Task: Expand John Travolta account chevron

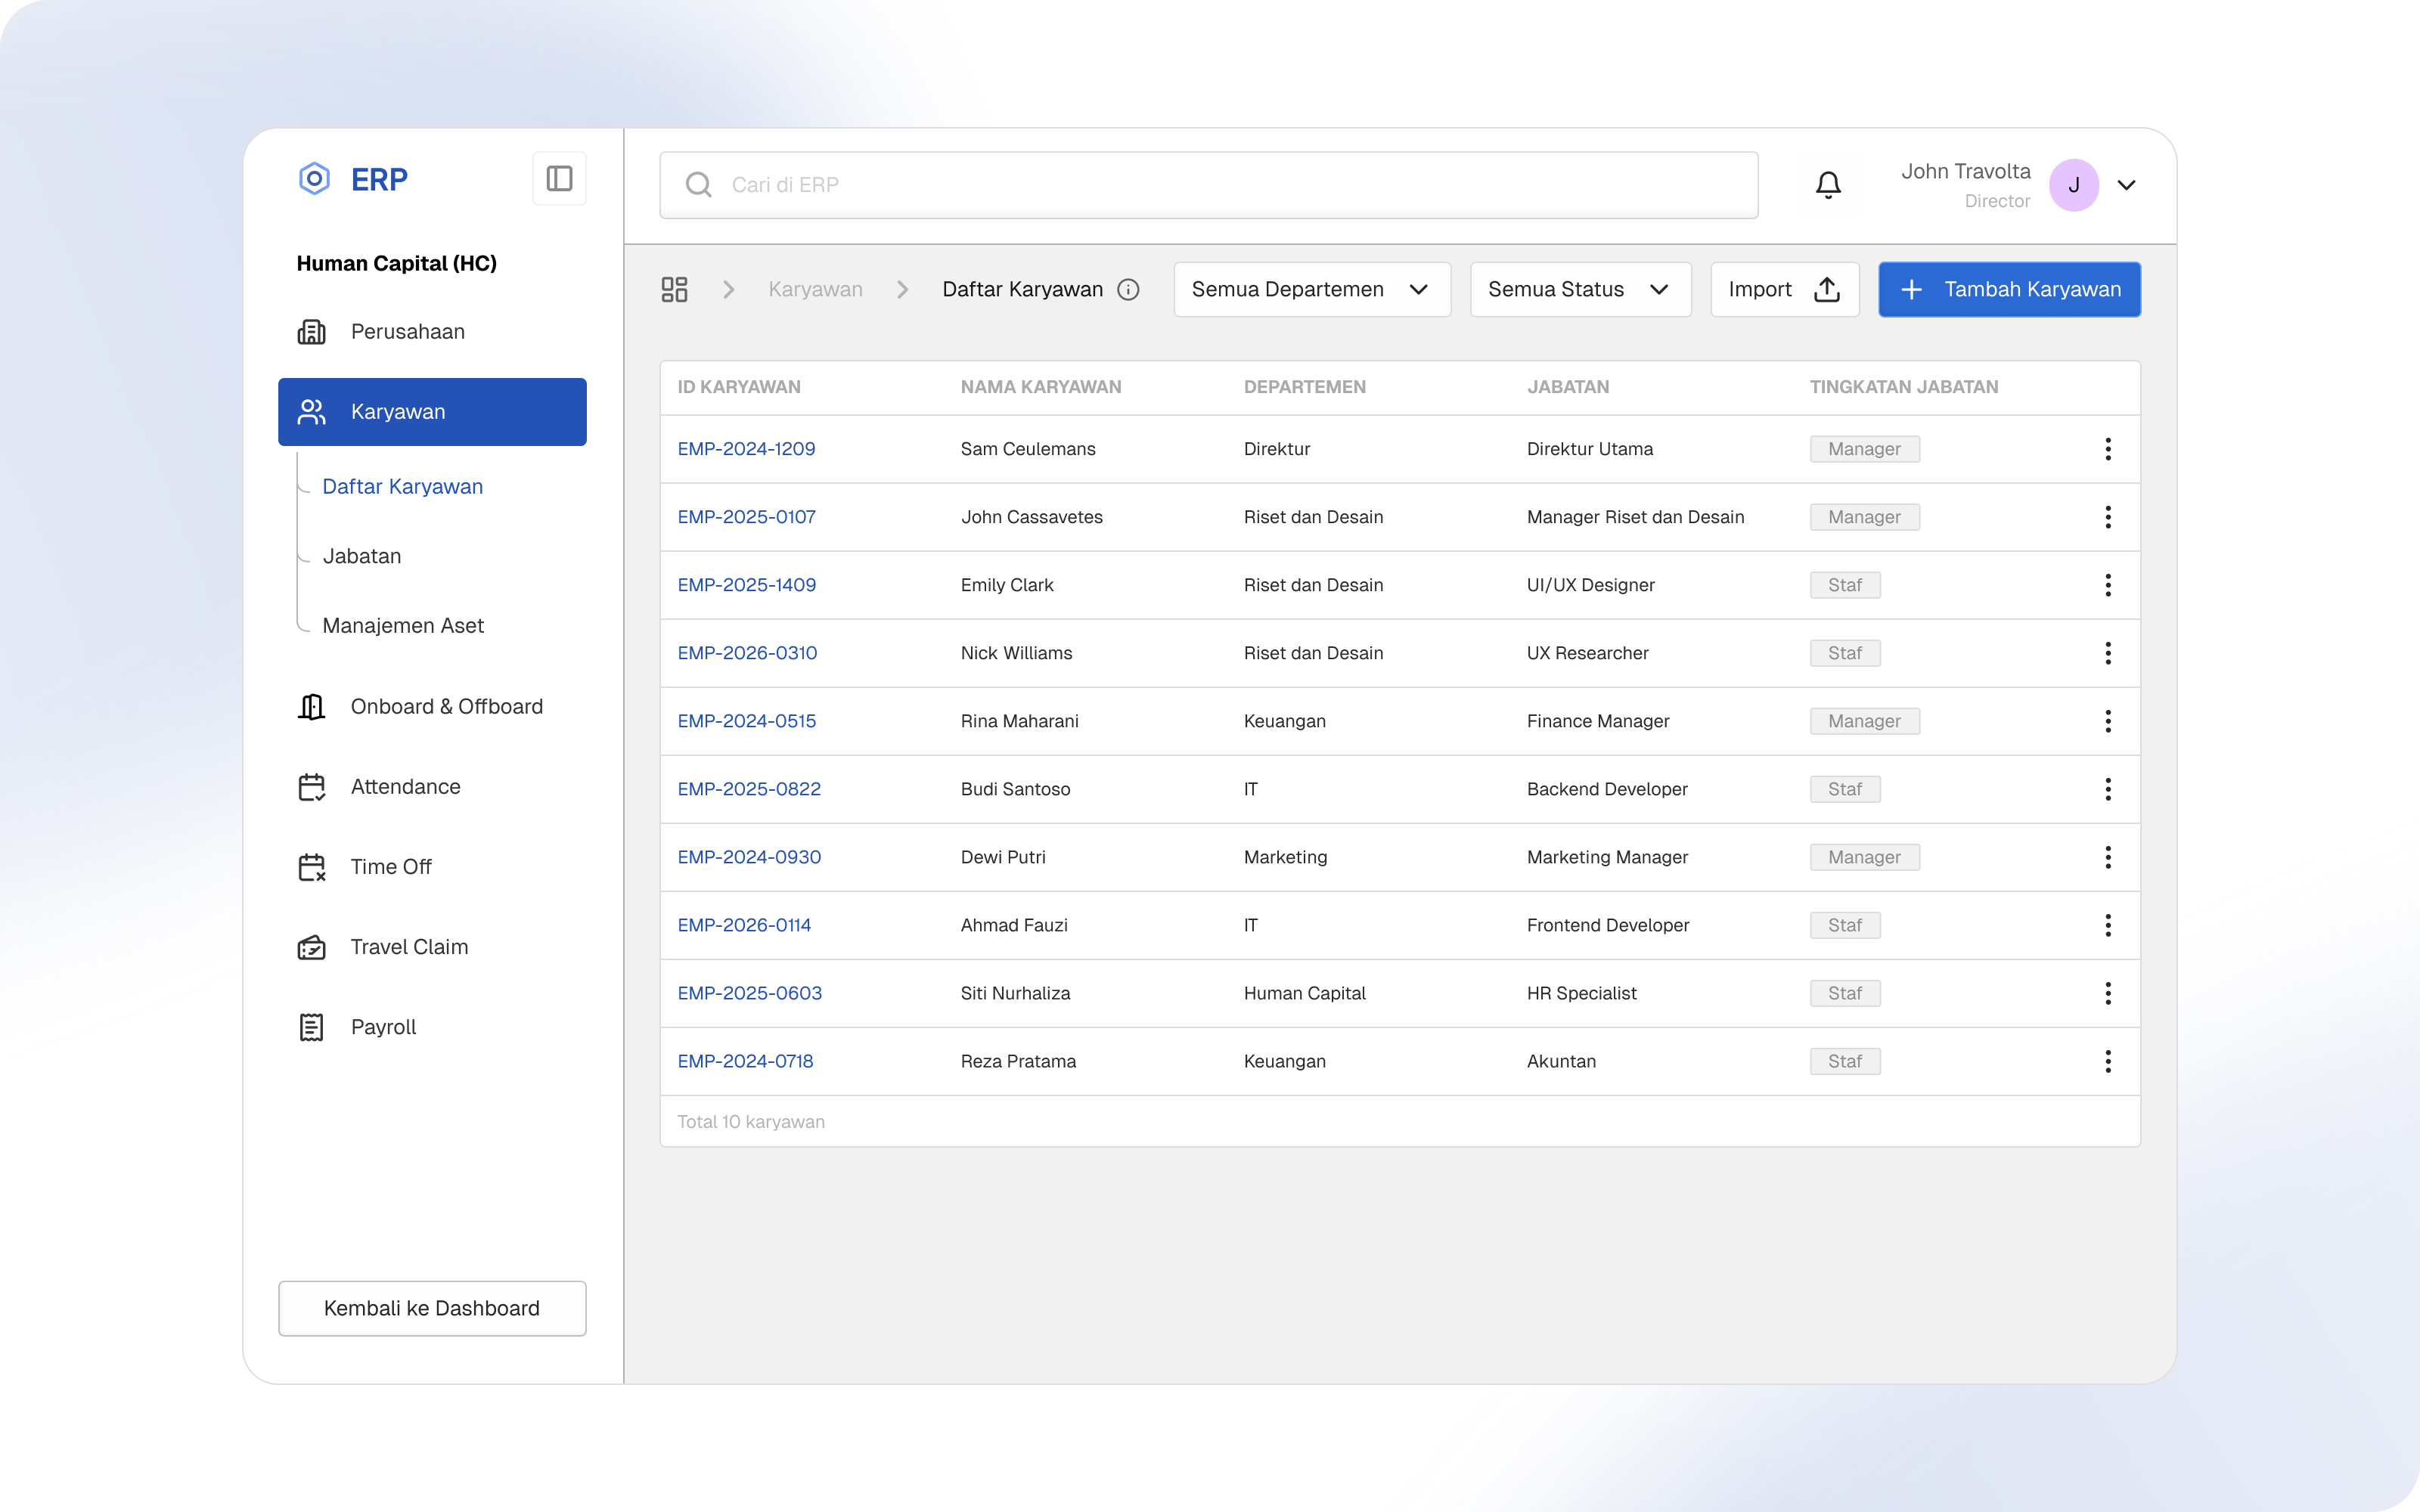Action: 2127,185
